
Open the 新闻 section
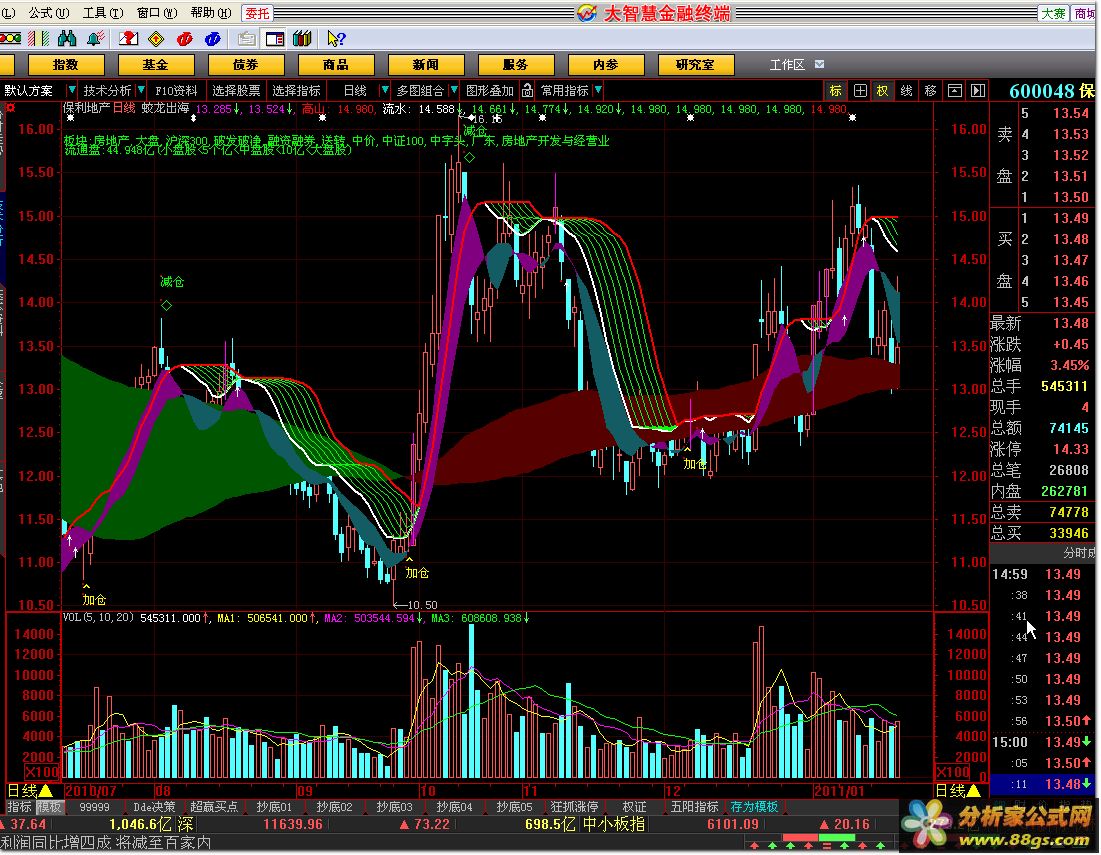[426, 65]
